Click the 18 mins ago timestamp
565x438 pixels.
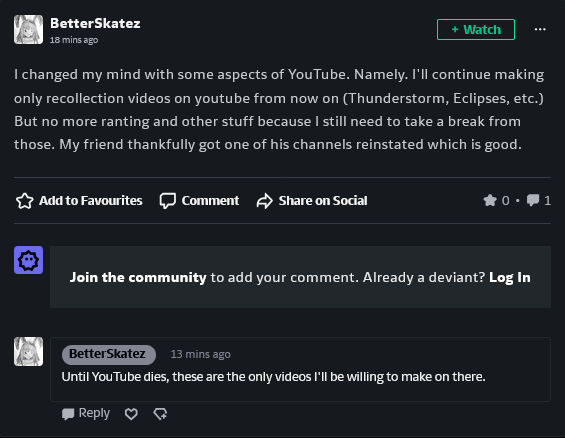(x=74, y=40)
